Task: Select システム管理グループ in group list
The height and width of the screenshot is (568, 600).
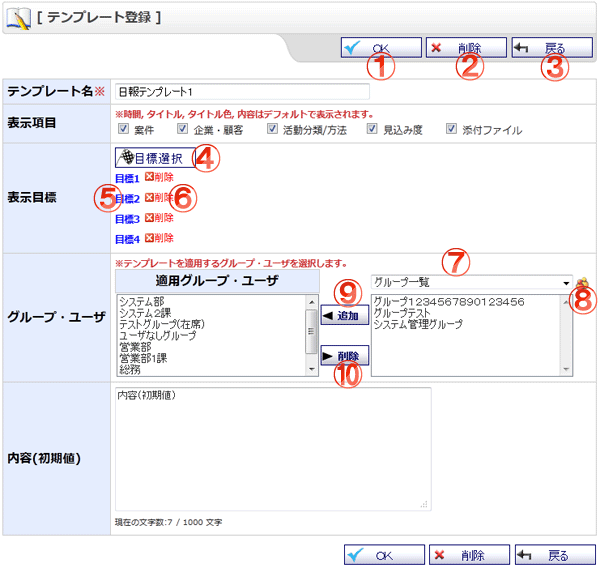Action: (418, 325)
